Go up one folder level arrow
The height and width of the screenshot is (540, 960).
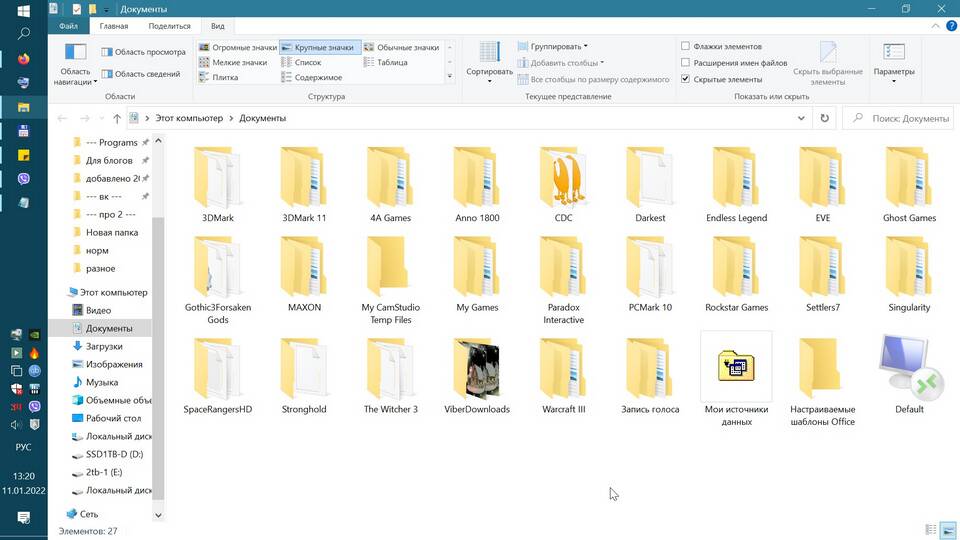click(x=116, y=118)
